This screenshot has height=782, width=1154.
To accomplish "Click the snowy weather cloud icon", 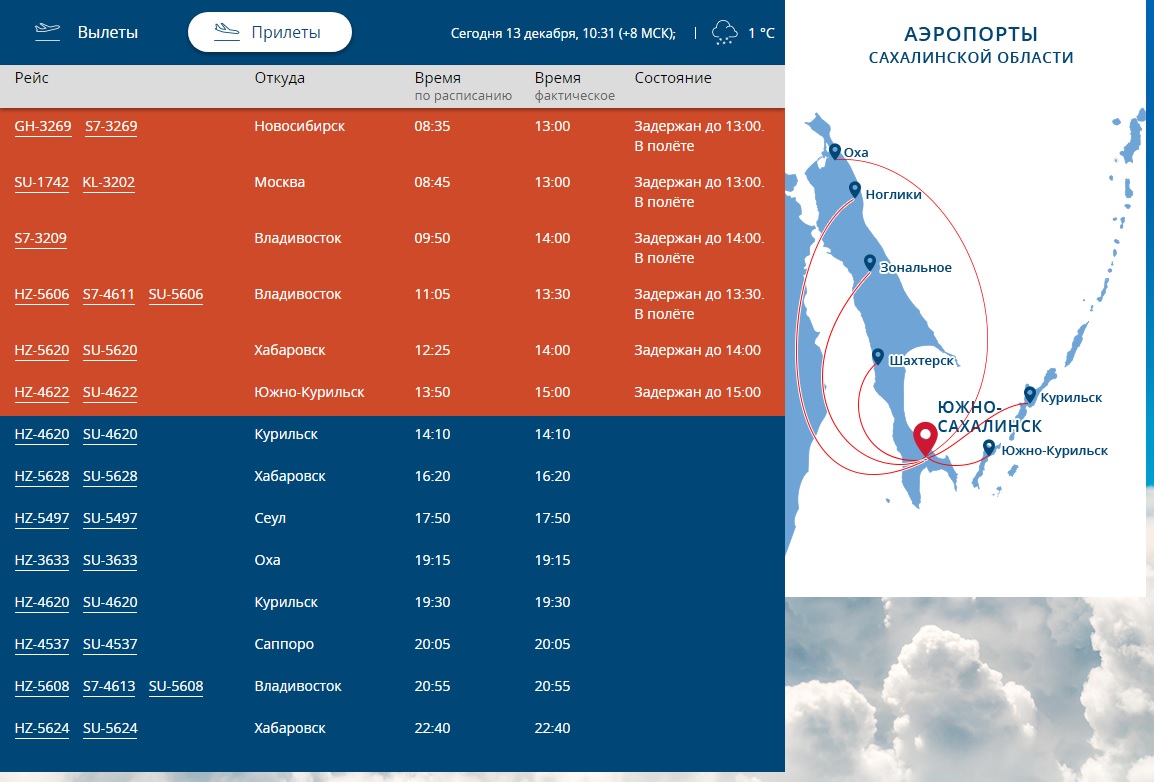I will [724, 33].
